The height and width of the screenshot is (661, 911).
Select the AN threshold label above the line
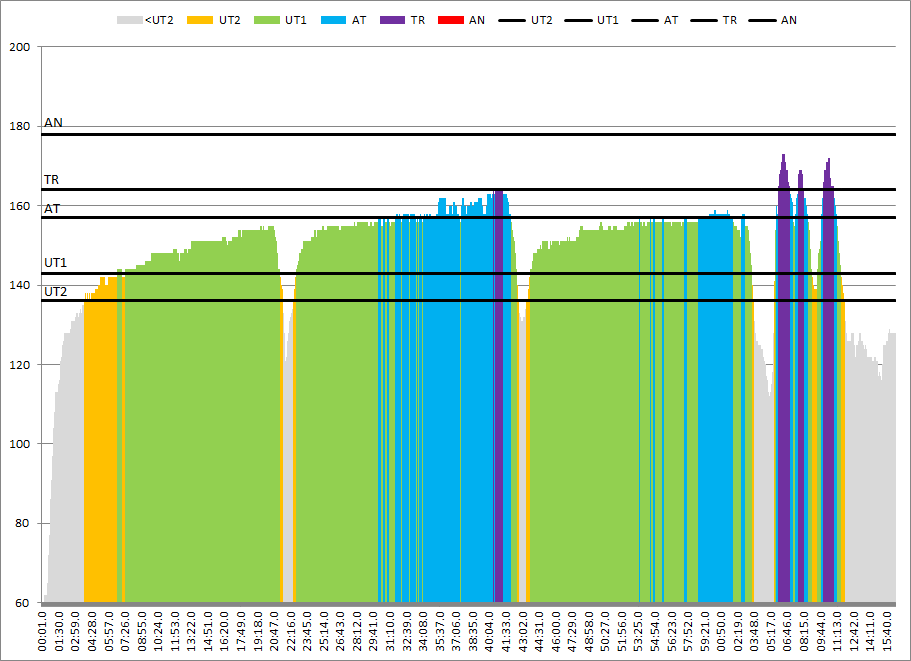[53, 123]
